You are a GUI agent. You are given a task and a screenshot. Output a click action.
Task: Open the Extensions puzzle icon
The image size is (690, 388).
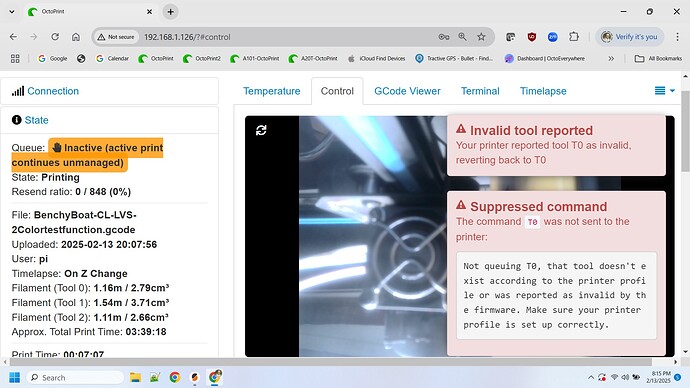574,37
